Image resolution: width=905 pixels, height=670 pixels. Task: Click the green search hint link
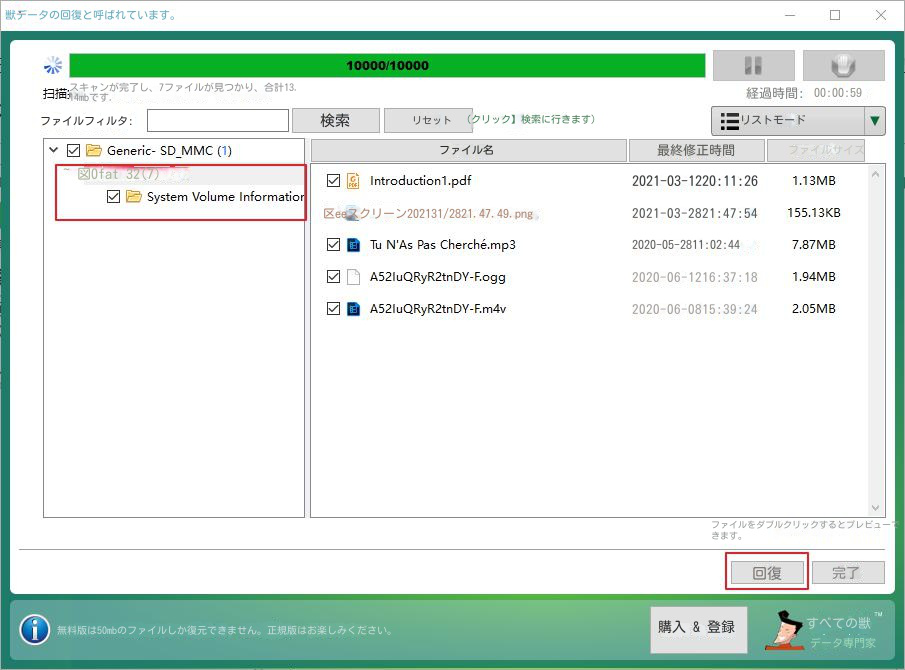tap(531, 119)
